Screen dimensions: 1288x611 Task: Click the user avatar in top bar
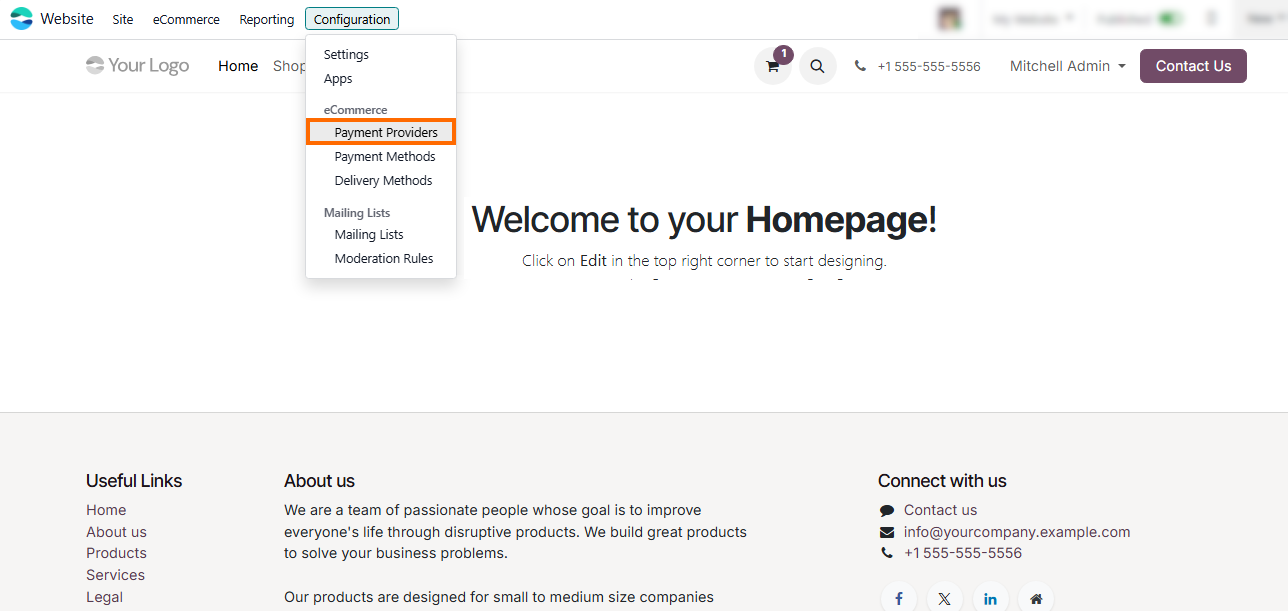(x=949, y=19)
